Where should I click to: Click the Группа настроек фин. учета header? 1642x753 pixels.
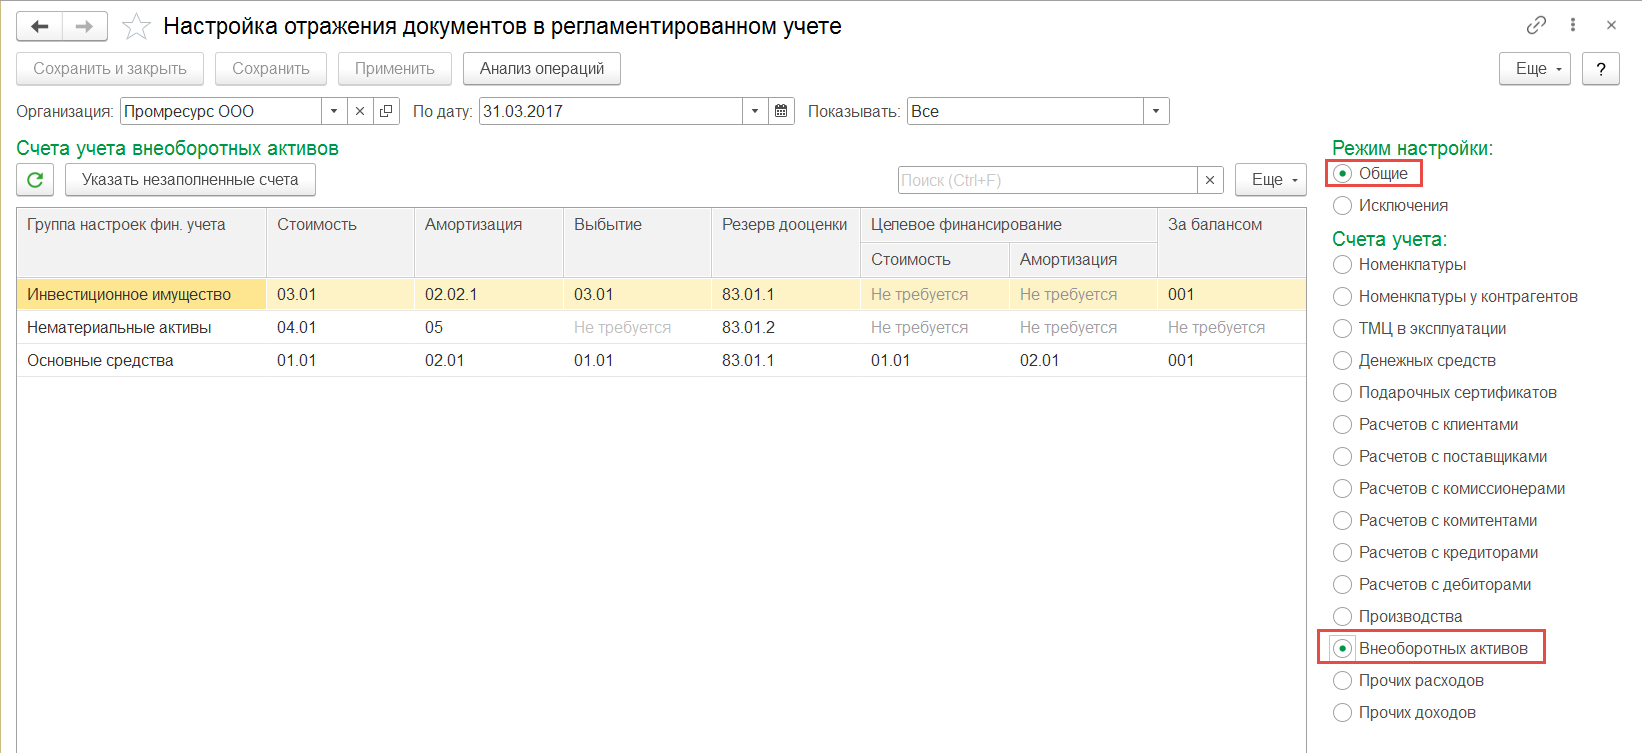point(141,242)
